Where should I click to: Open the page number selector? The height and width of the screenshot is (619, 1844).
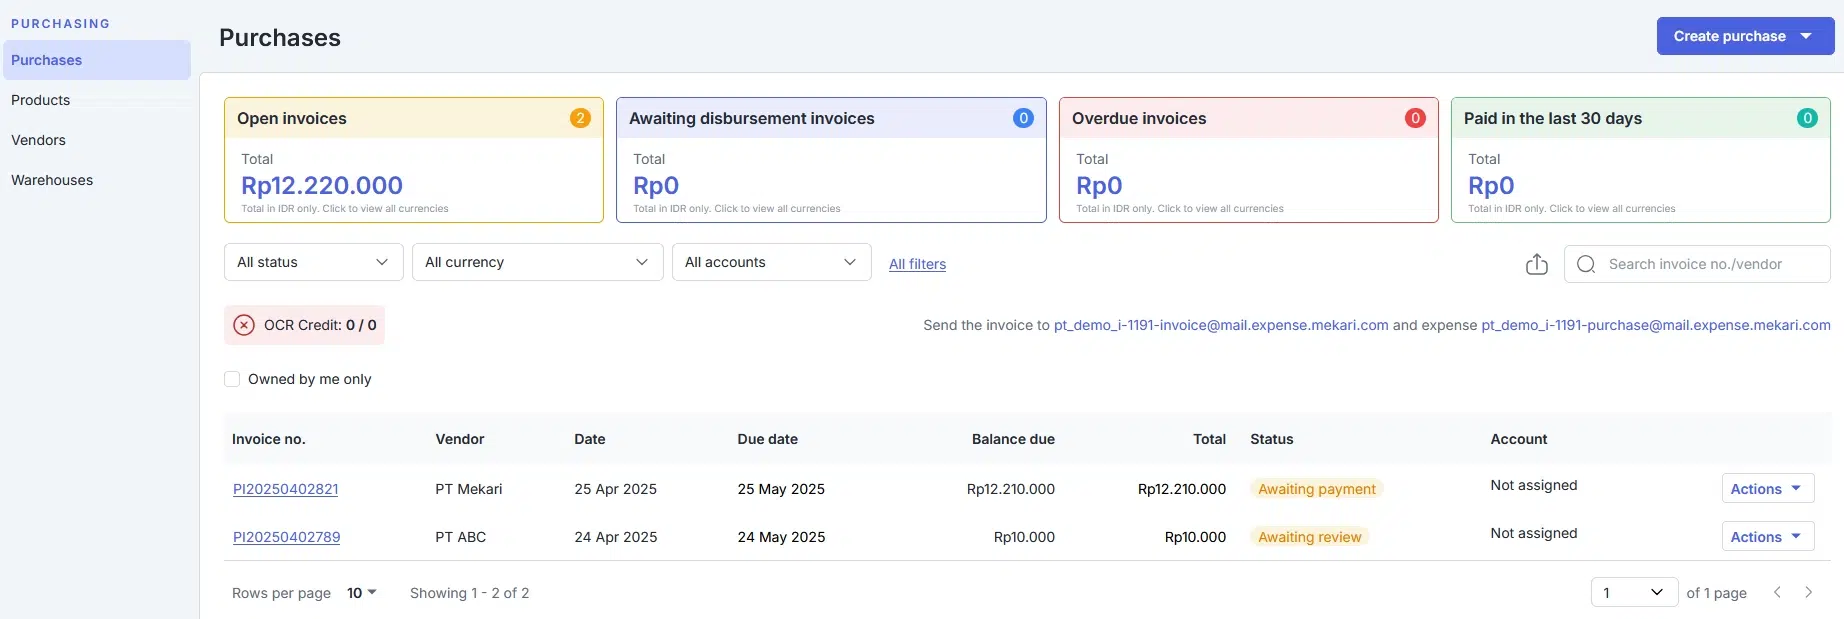(1634, 592)
